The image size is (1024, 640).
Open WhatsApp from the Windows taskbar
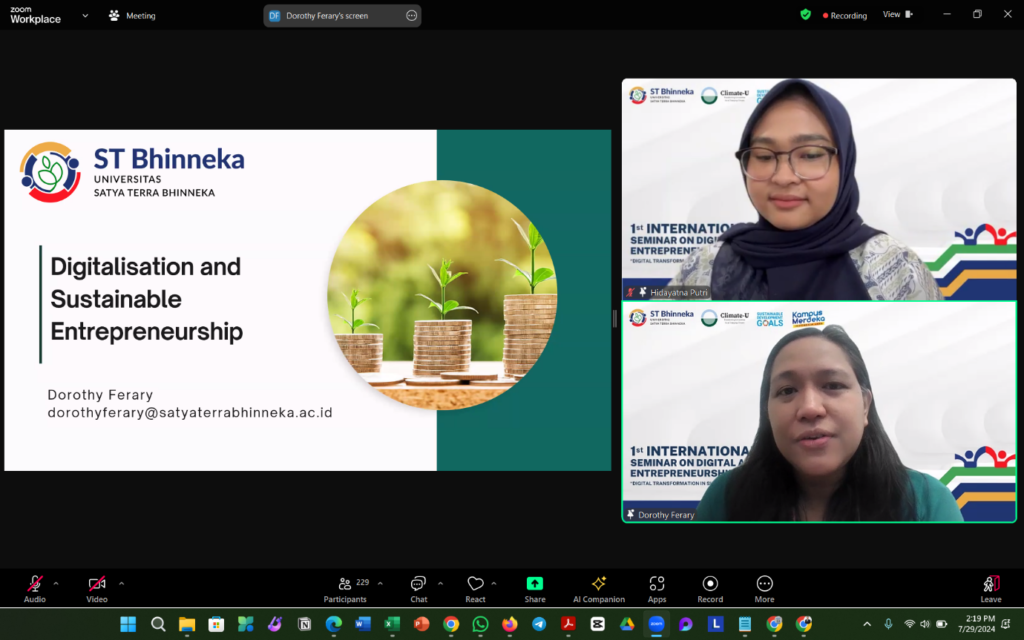(480, 625)
